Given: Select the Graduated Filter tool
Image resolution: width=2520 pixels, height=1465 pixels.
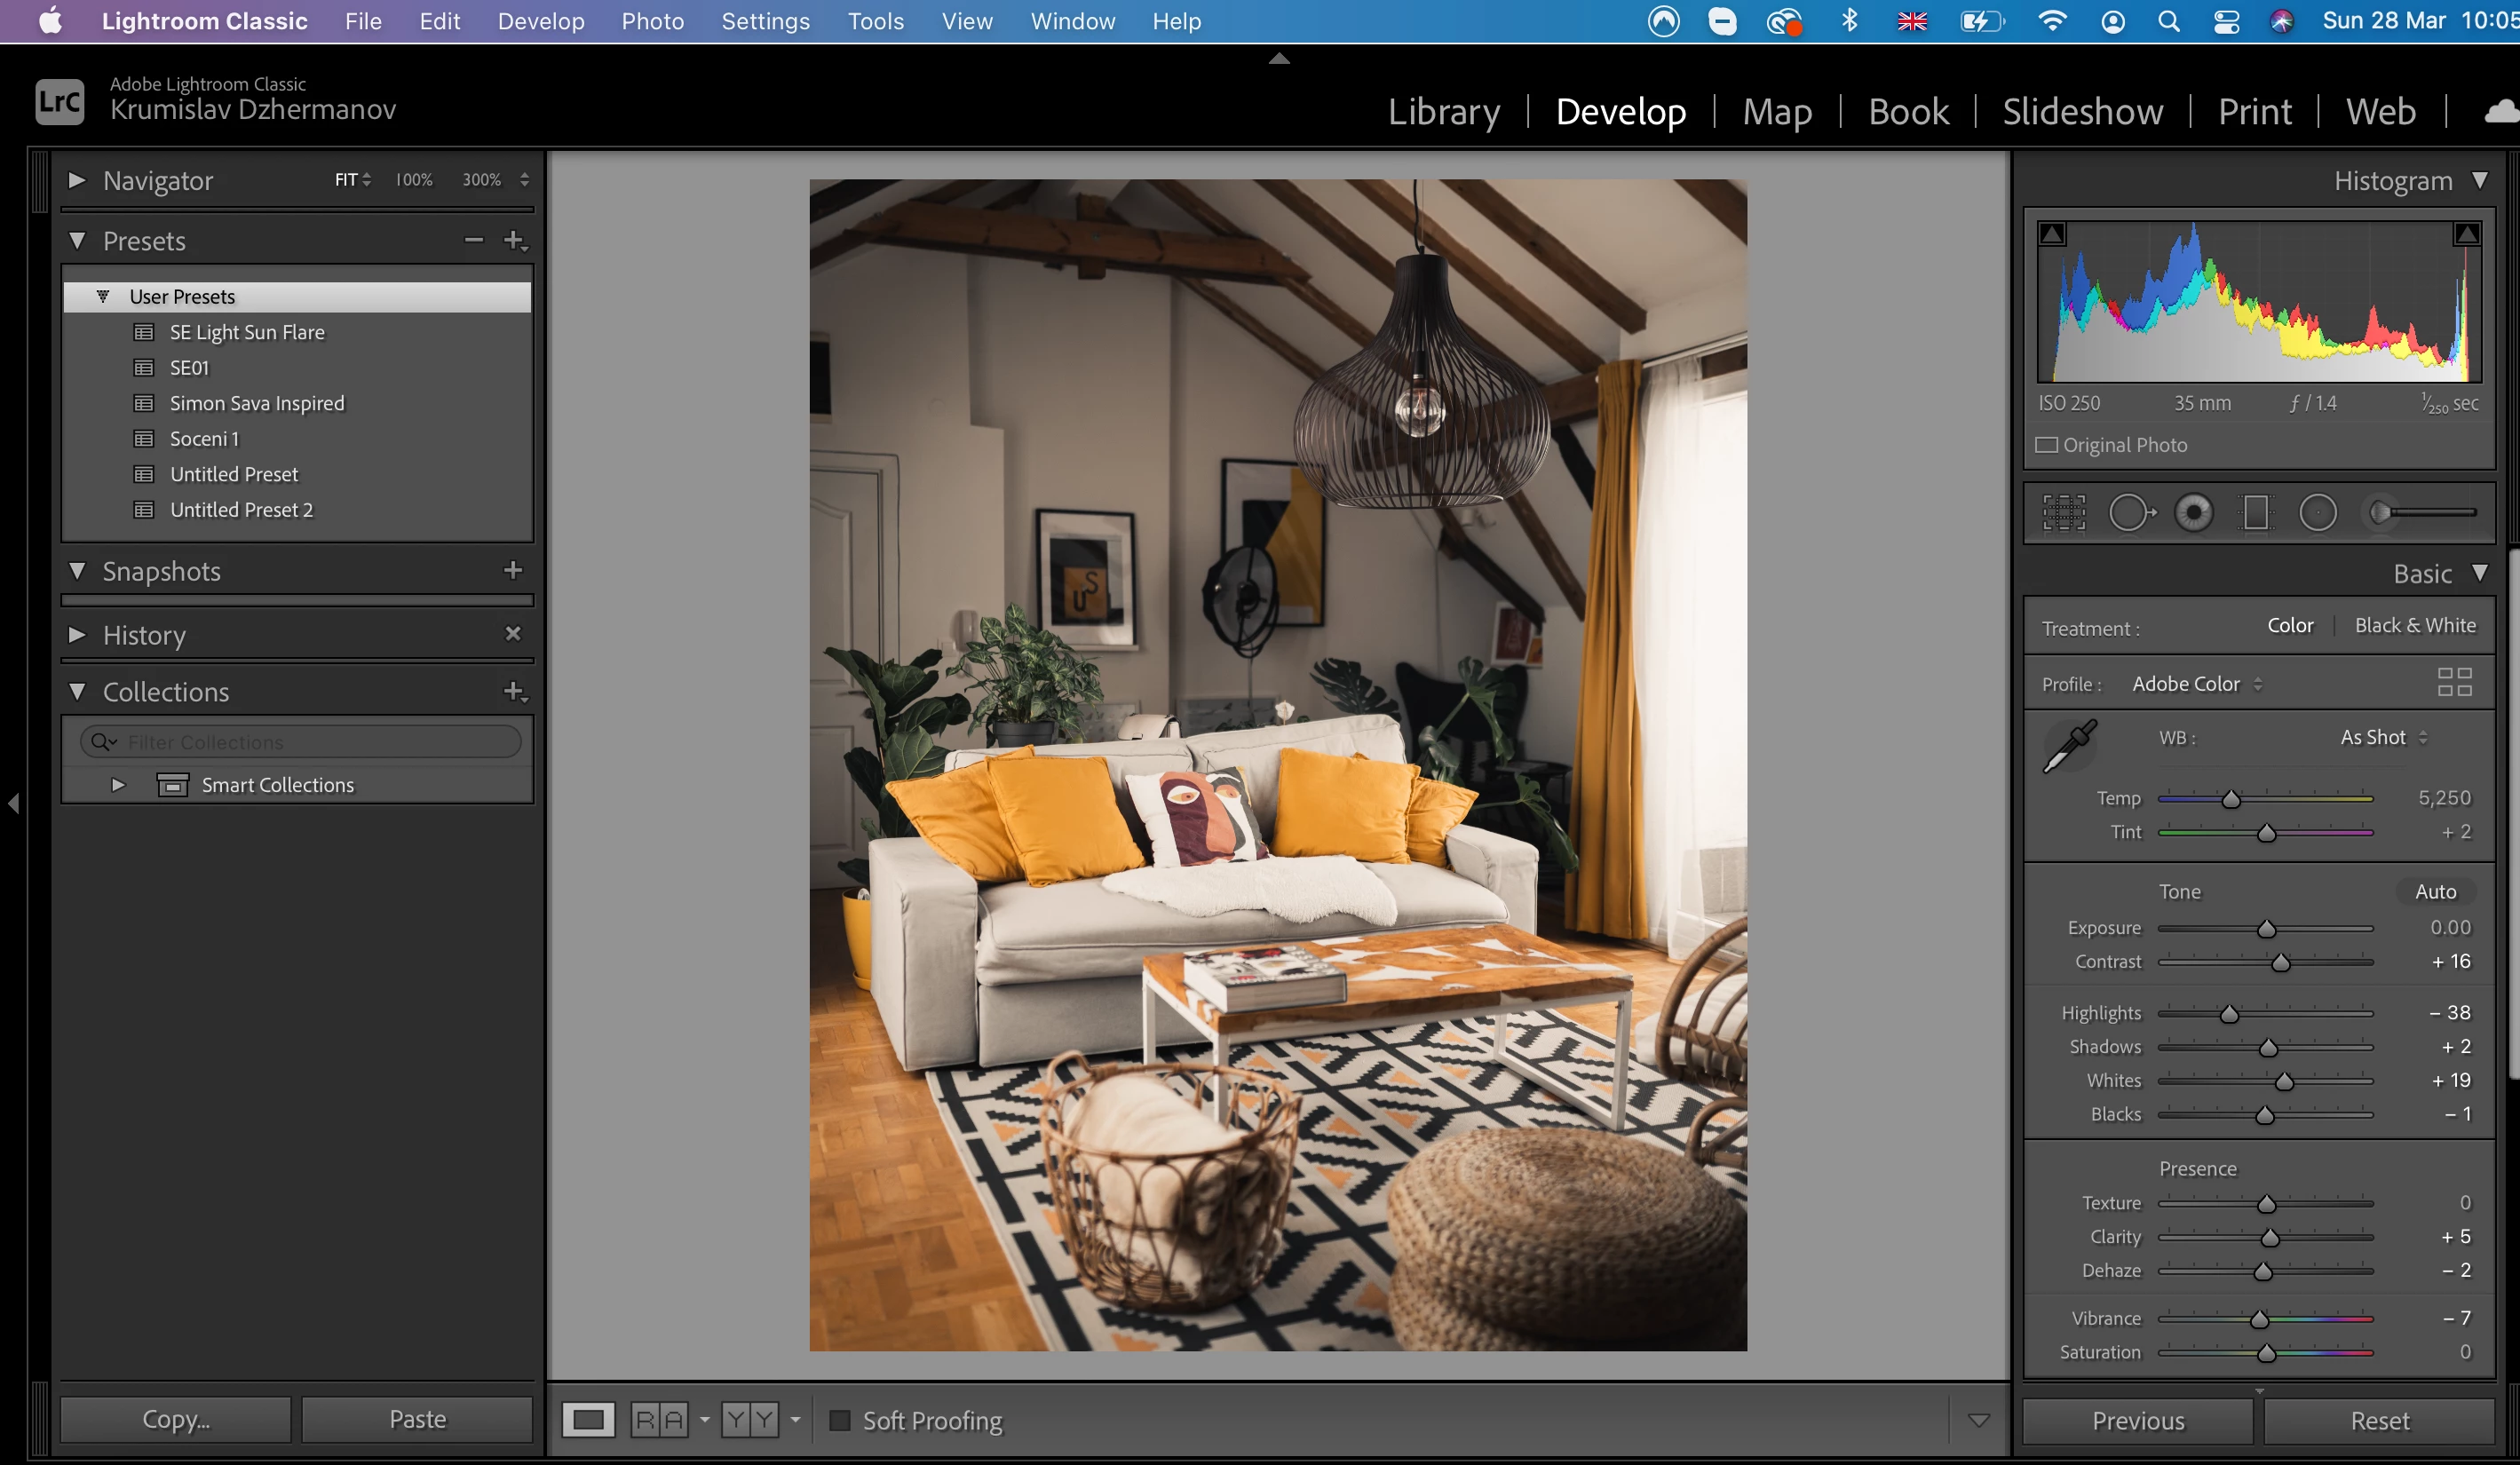Looking at the screenshot, I should pyautogui.click(x=2256, y=513).
